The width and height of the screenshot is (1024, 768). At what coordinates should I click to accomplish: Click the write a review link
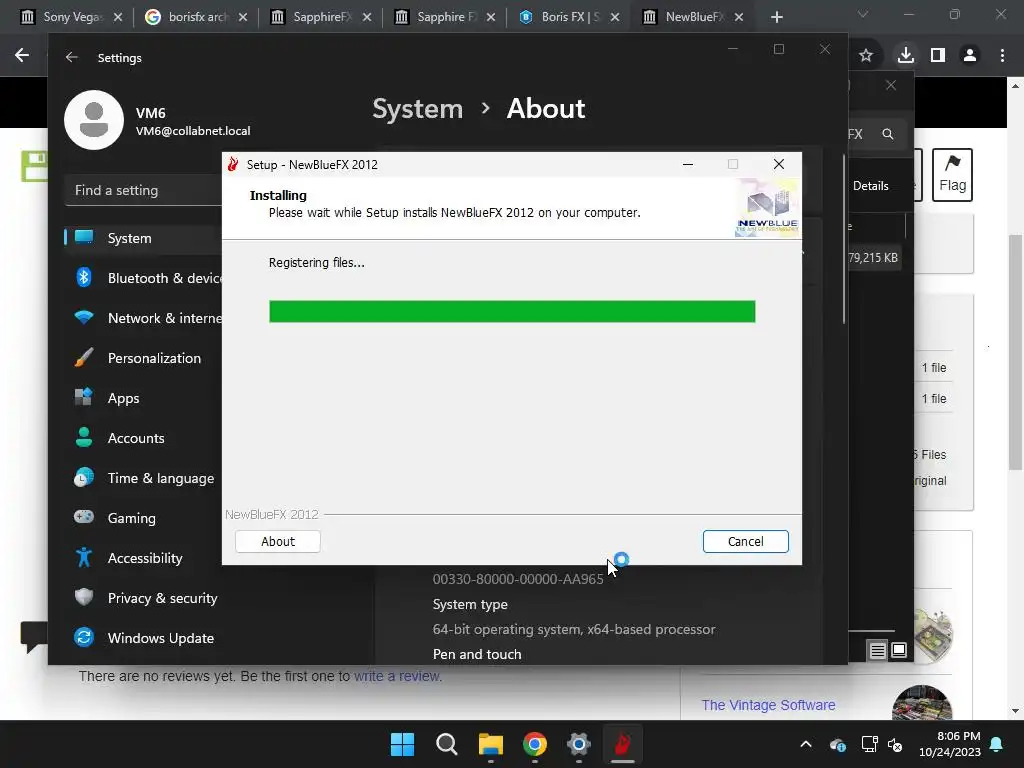[398, 677]
